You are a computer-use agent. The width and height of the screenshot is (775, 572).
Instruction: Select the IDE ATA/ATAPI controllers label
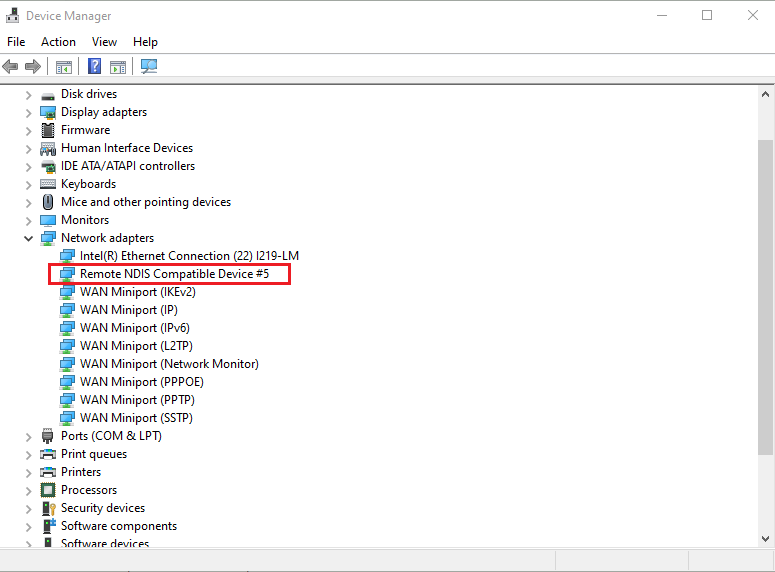coord(128,166)
